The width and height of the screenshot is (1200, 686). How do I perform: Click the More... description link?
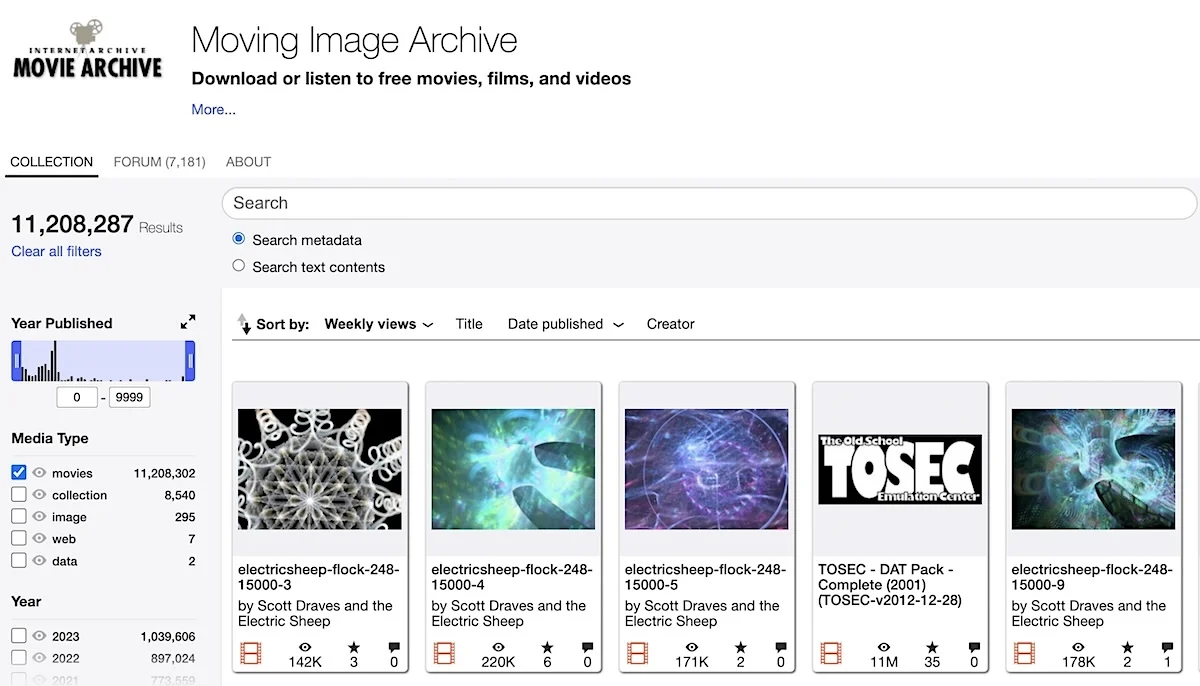click(214, 110)
